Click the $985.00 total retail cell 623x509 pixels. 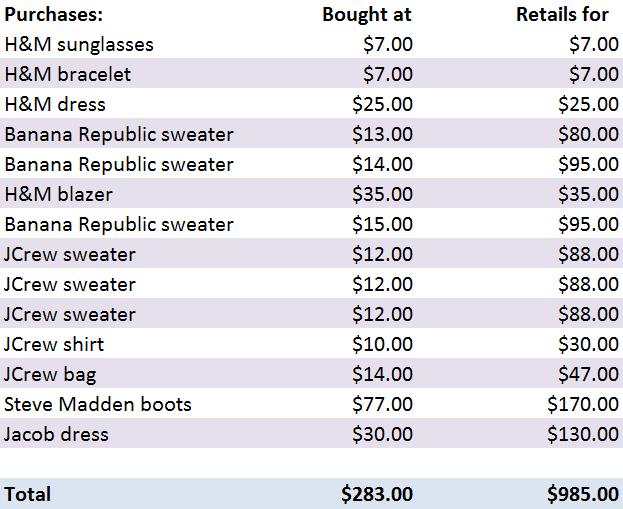pyautogui.click(x=583, y=494)
